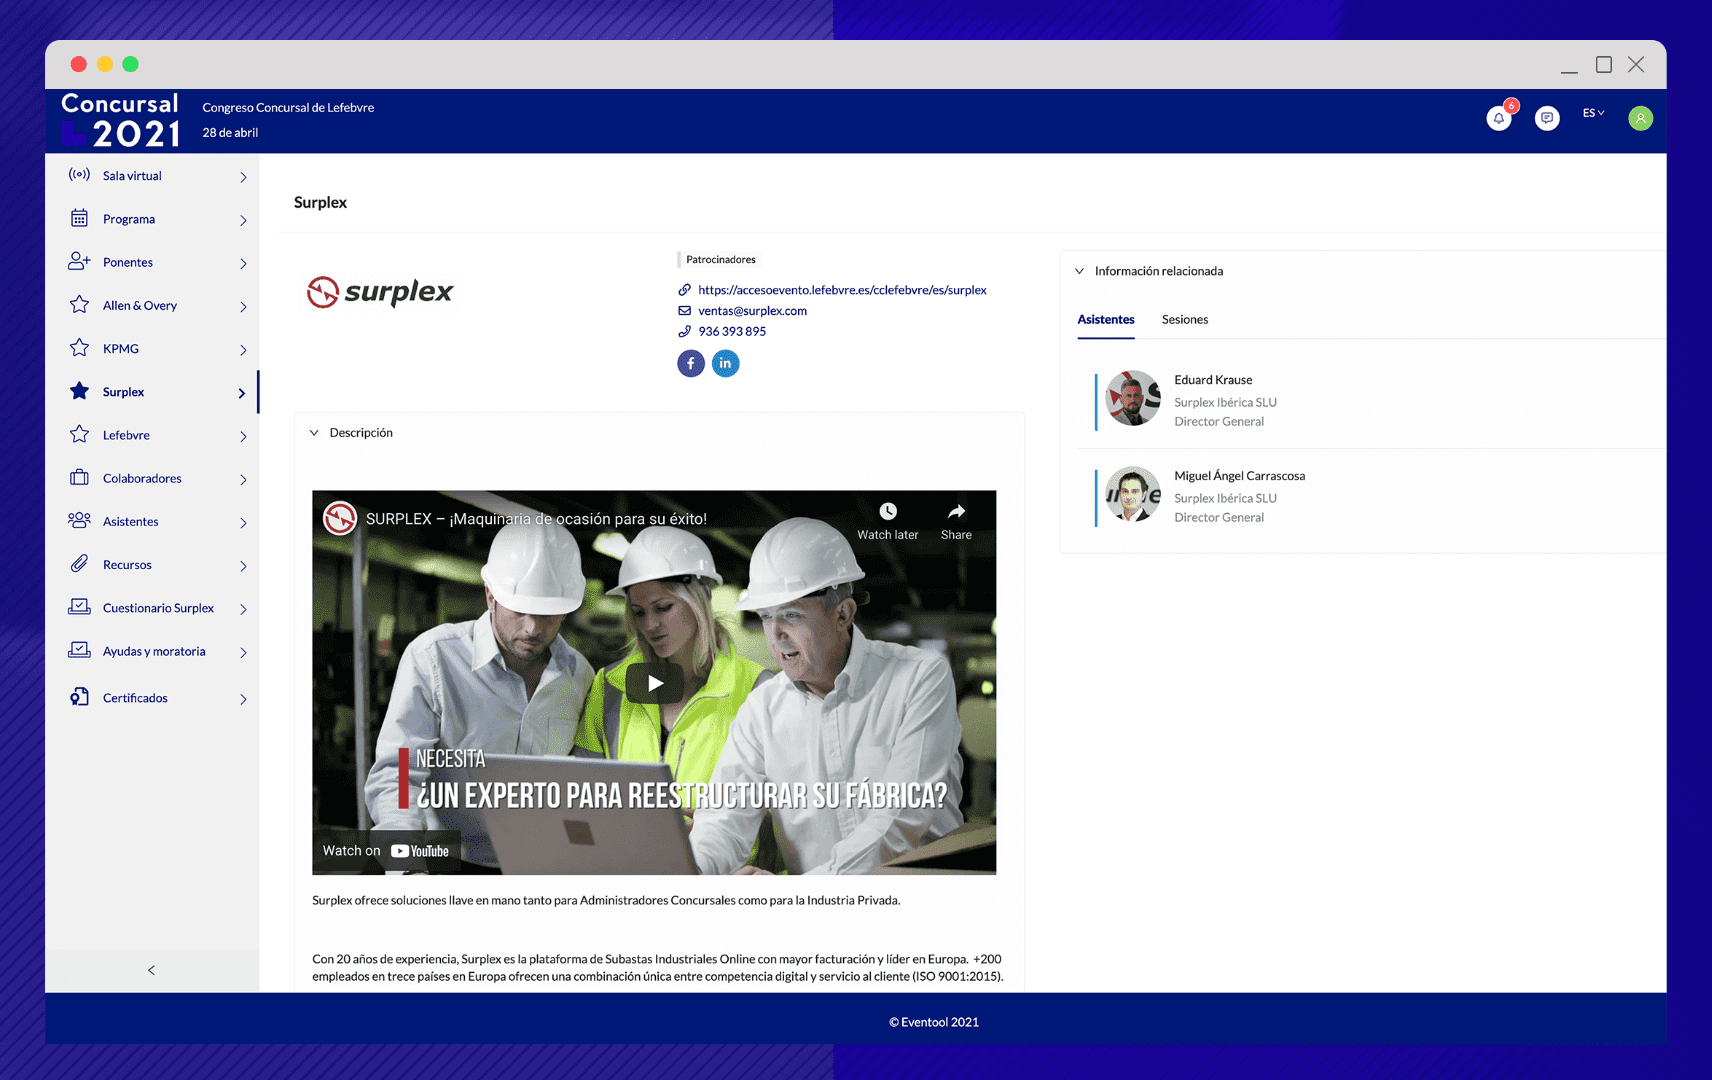Click the '28 de abril' event date

click(230, 133)
